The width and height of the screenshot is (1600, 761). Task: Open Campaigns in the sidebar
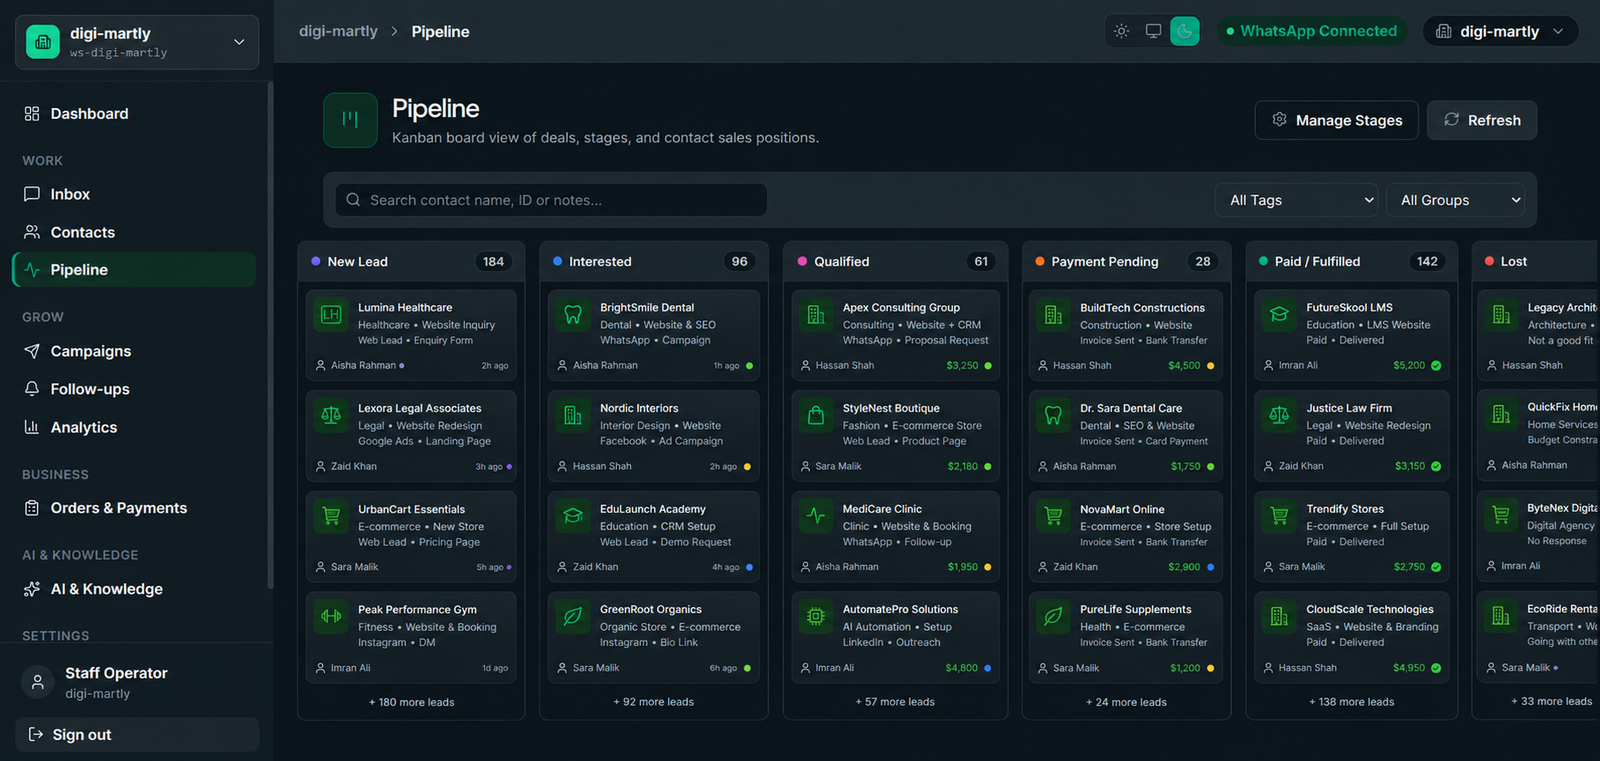coord(134,351)
